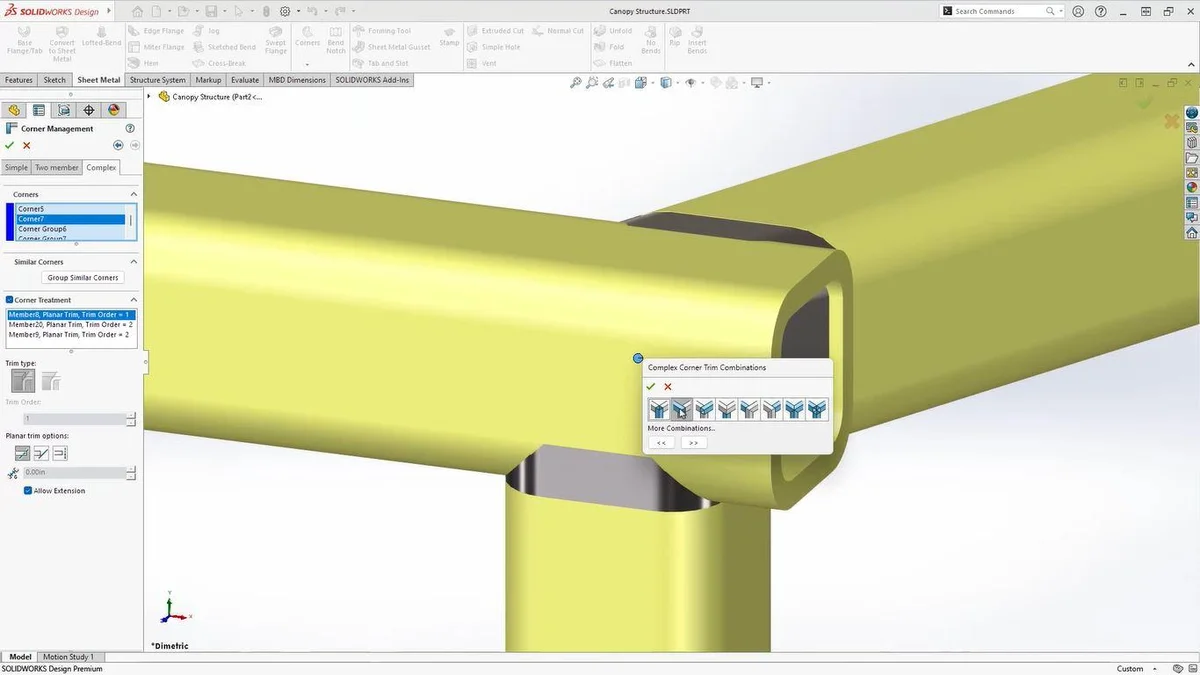Image resolution: width=1200 pixels, height=675 pixels.
Task: Confirm trim combination with green check
Action: point(651,387)
